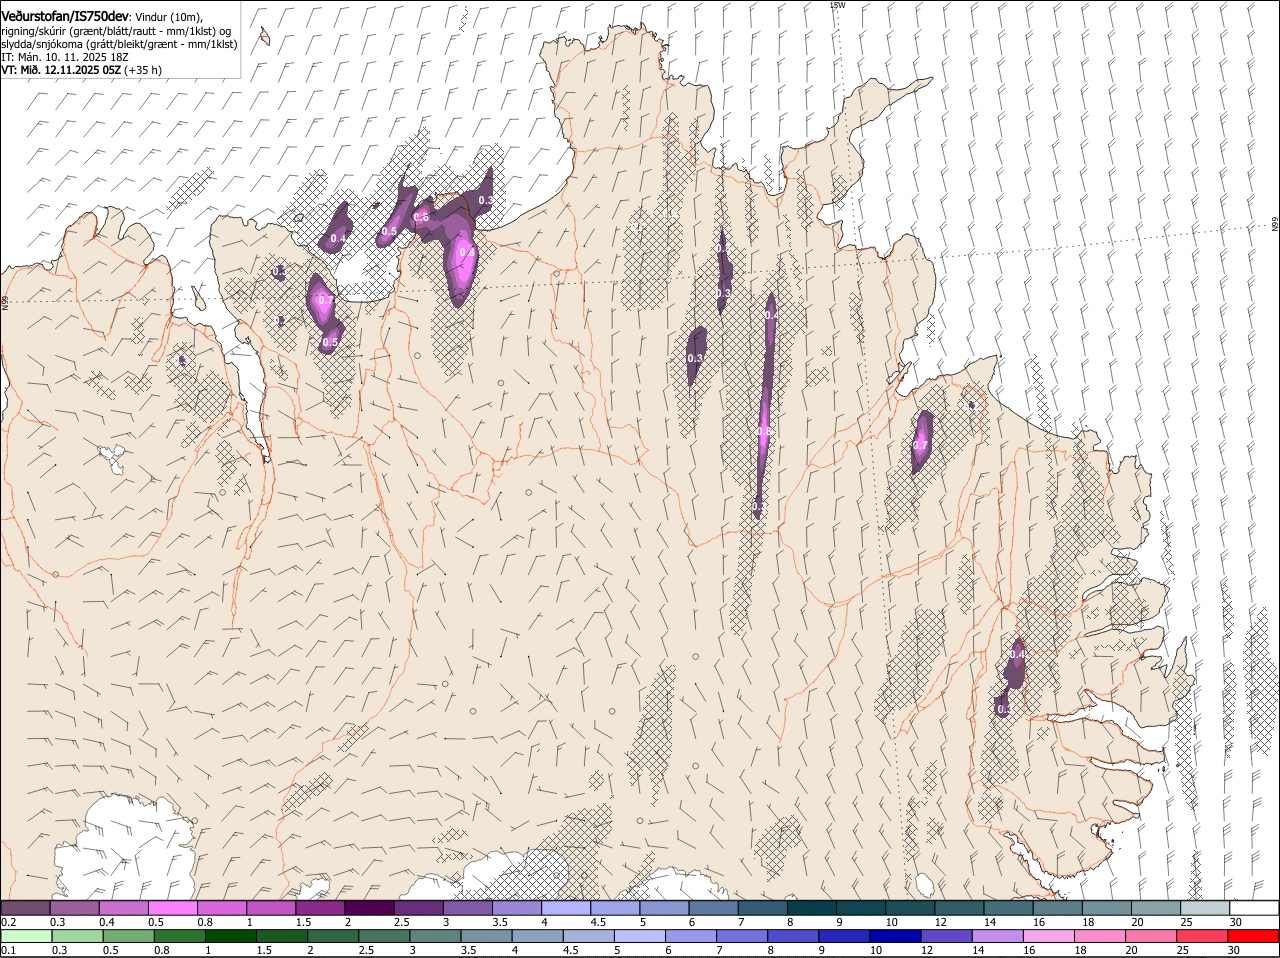Click lower legend swatch between 2 and 2.5
The height and width of the screenshot is (958, 1280).
[x=333, y=936]
